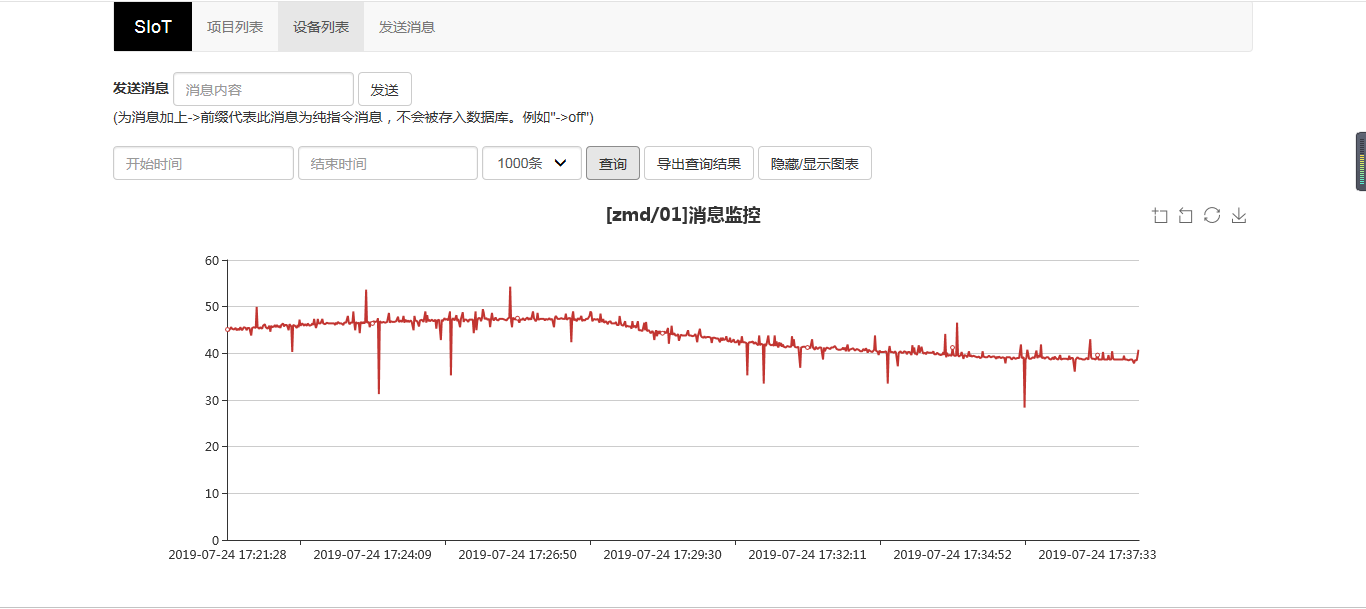Image resolution: width=1366 pixels, height=609 pixels.
Task: Focus the 开始时间 input field
Action: tap(204, 163)
